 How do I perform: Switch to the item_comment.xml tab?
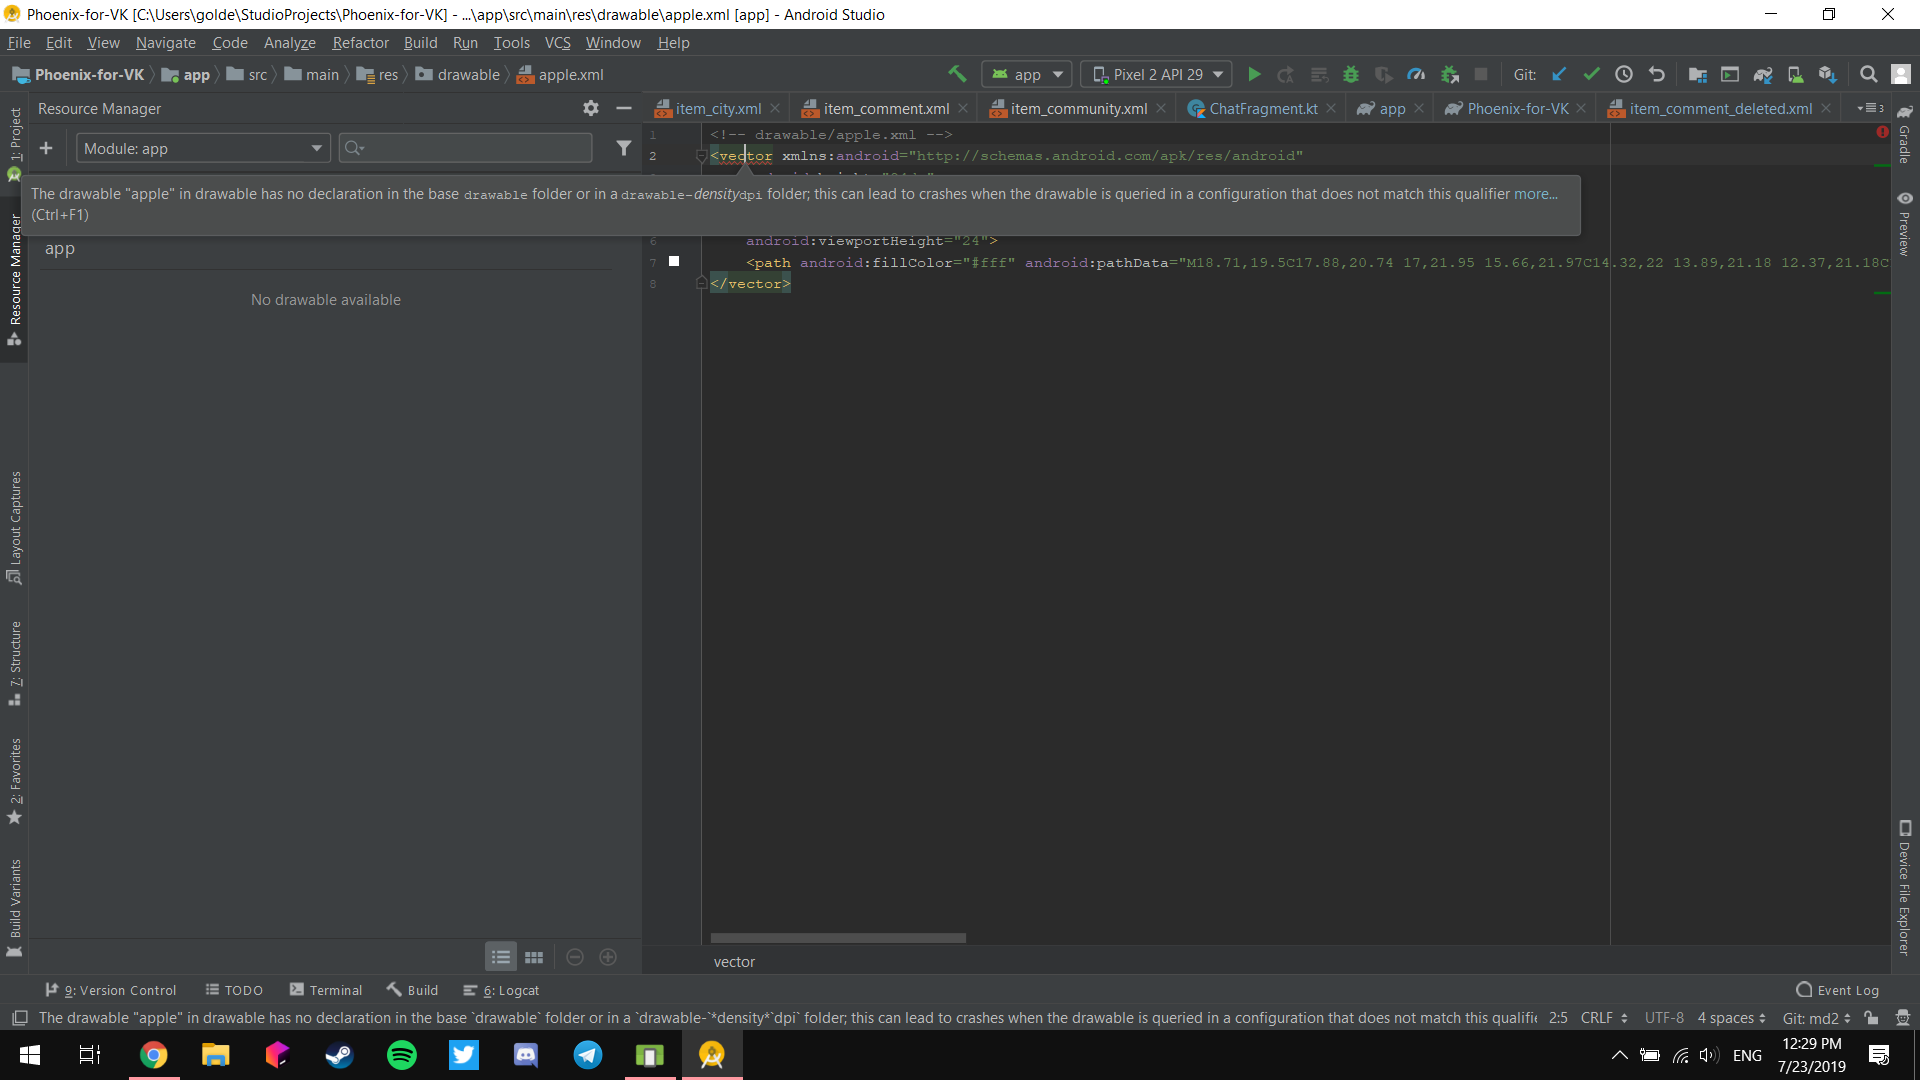point(885,108)
